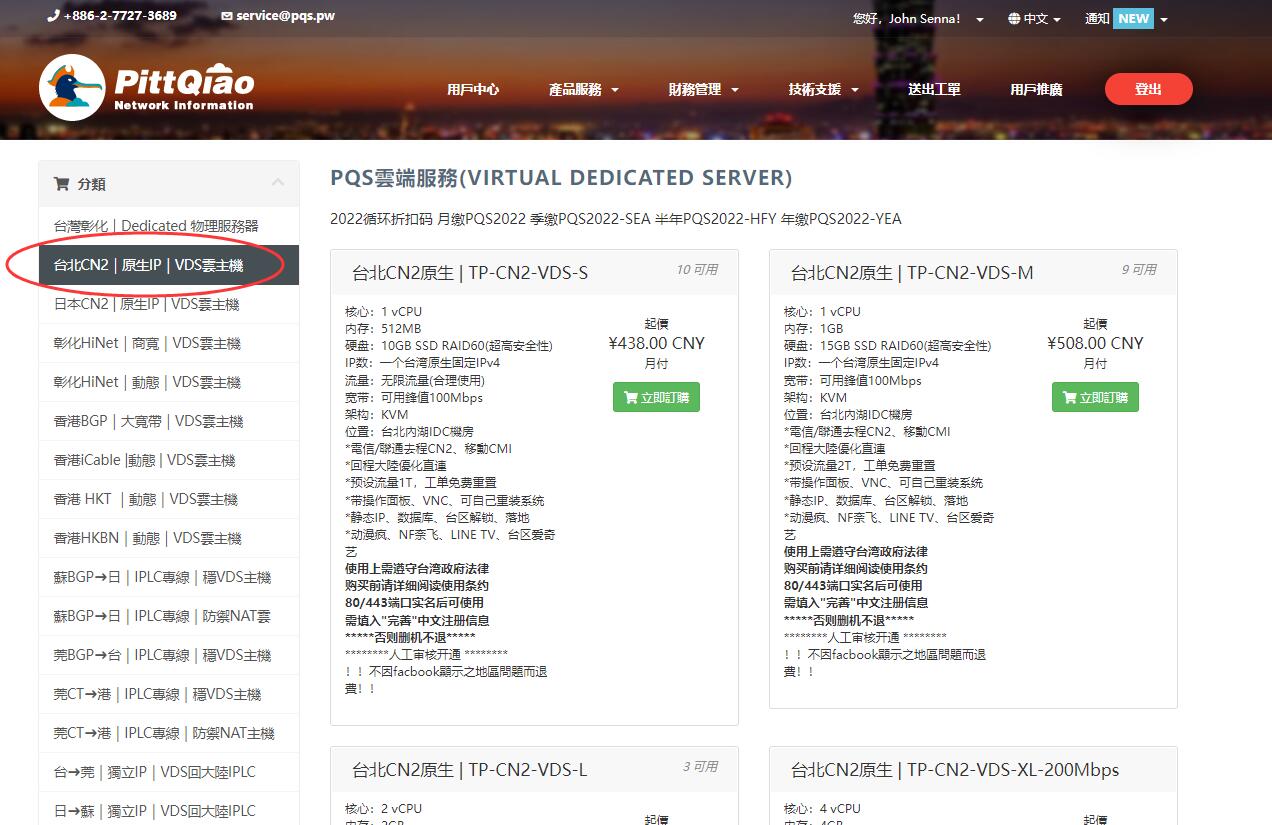1272x825 pixels.
Task: Click the 2022循环折扣码 discount code line
Action: click(x=616, y=219)
